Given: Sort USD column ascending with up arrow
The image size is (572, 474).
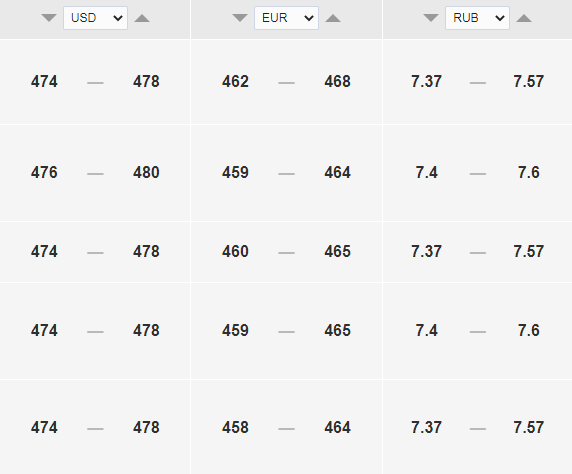Looking at the screenshot, I should (x=142, y=18).
